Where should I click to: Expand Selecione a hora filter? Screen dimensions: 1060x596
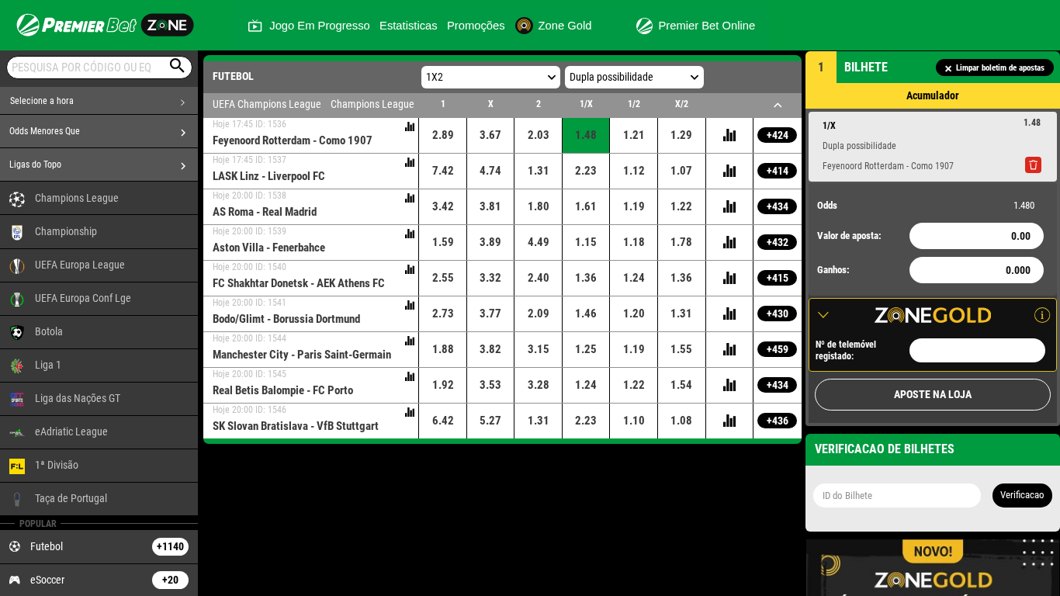point(99,101)
